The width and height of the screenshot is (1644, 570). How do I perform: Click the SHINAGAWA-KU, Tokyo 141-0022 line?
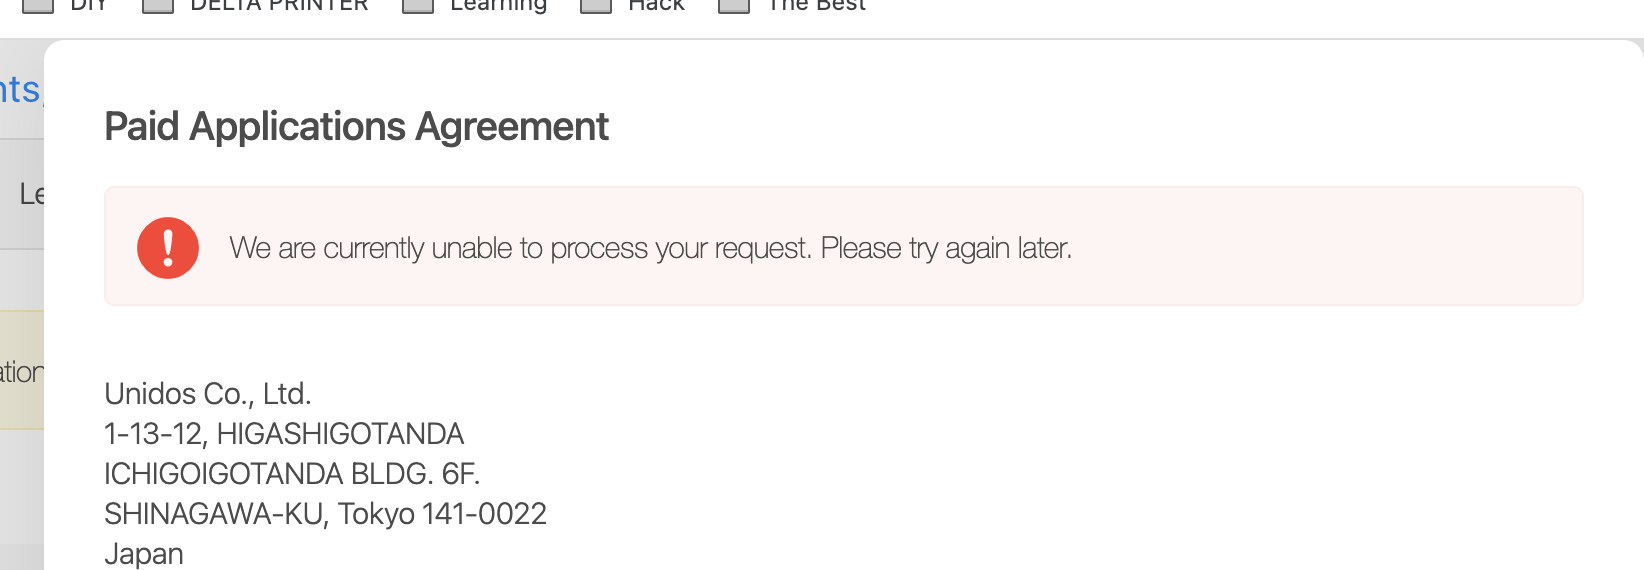pos(325,514)
